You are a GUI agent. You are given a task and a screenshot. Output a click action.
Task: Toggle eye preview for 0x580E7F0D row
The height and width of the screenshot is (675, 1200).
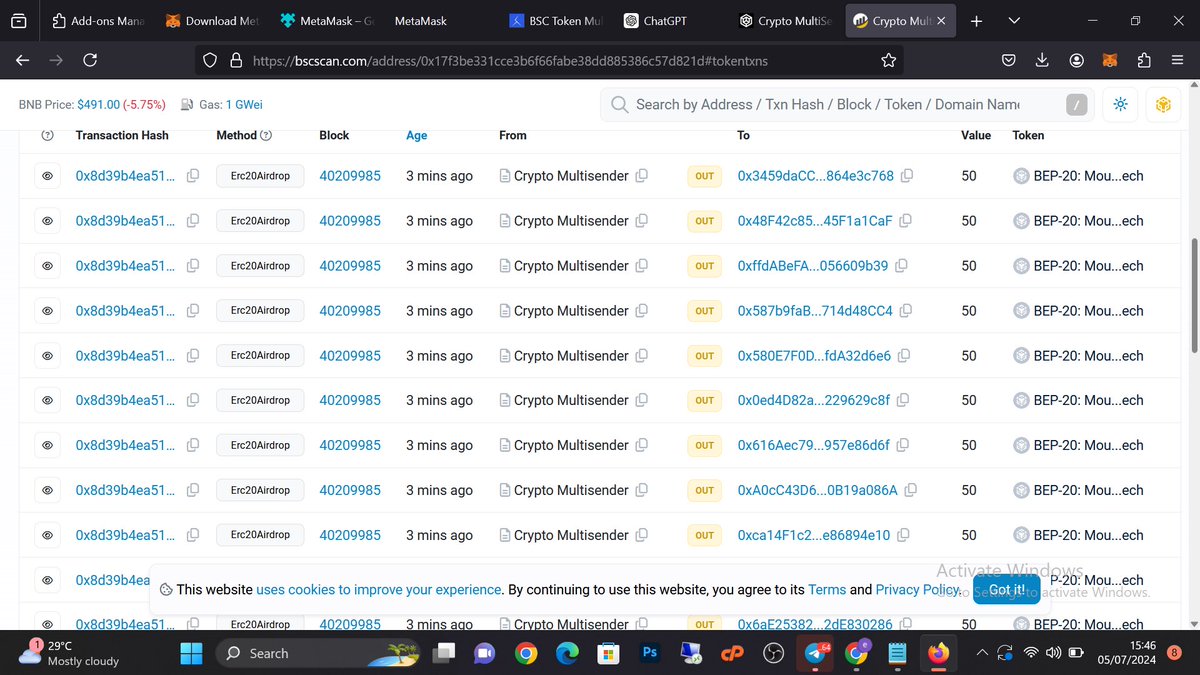[47, 356]
